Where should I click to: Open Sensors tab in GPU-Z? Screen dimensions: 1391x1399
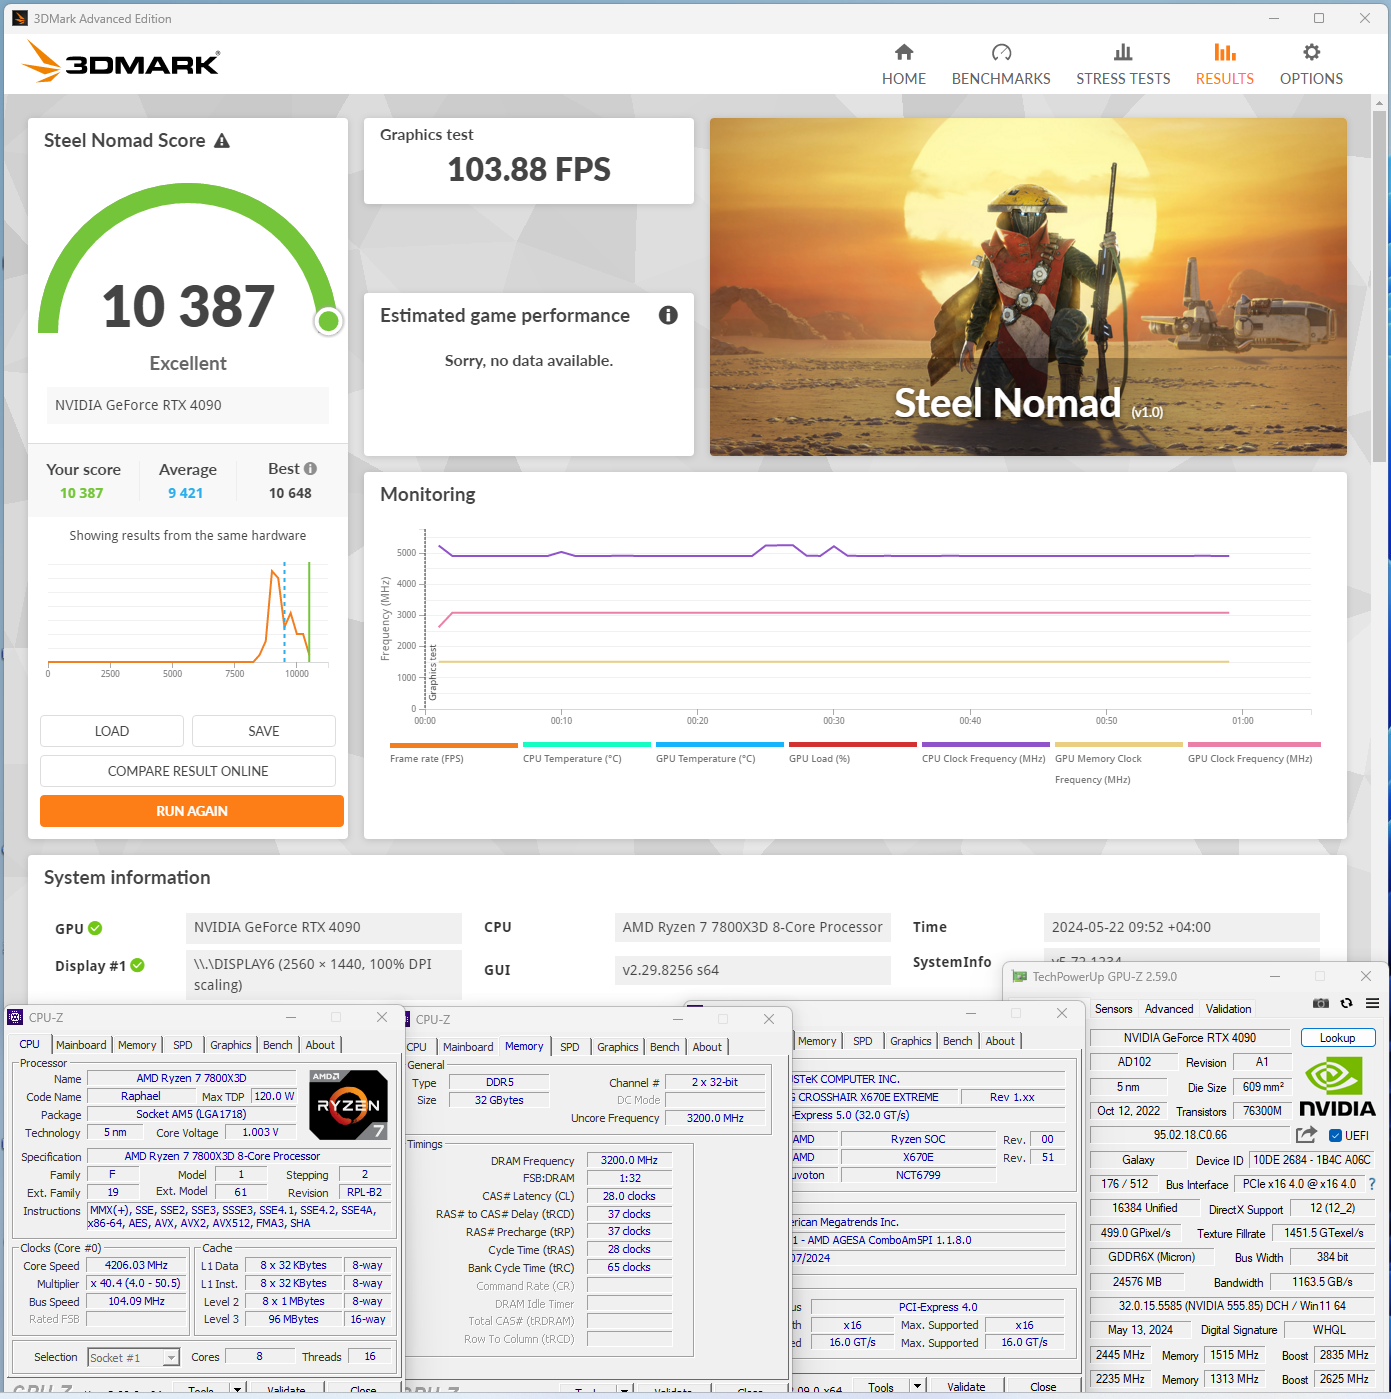(x=1113, y=1009)
